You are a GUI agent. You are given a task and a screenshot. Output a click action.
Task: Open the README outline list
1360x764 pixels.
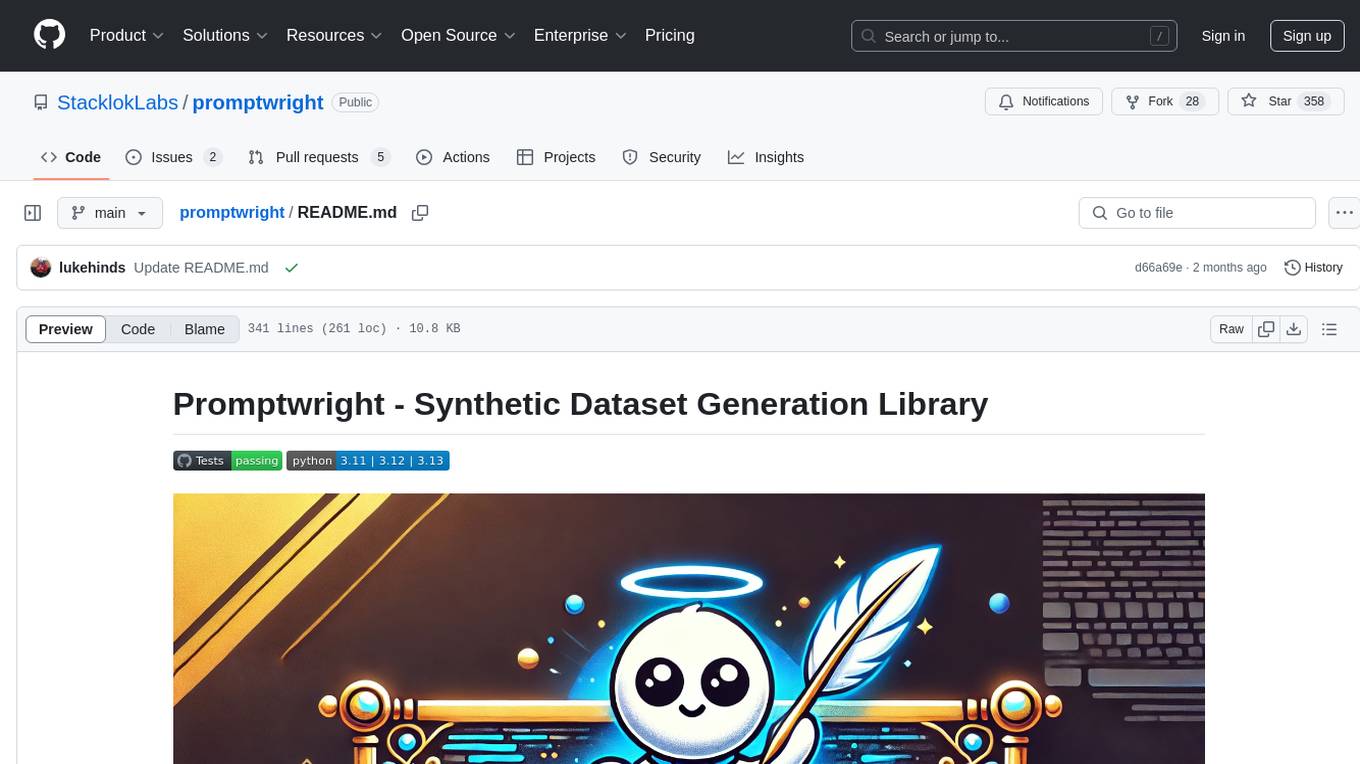click(x=1329, y=329)
